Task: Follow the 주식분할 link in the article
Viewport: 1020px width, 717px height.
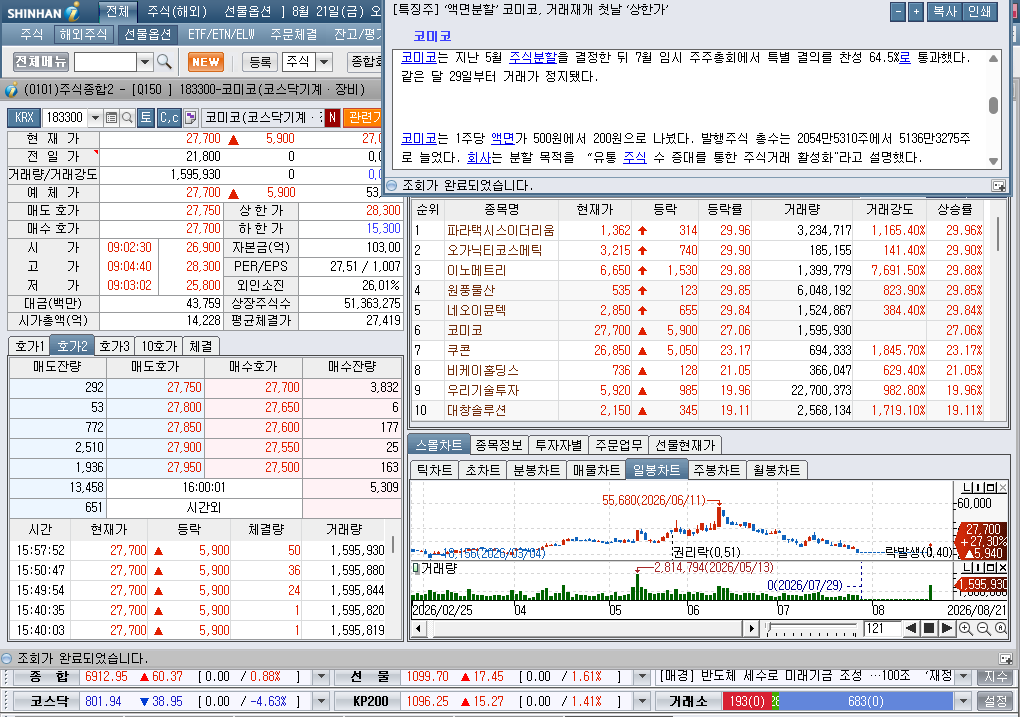Action: tap(533, 58)
